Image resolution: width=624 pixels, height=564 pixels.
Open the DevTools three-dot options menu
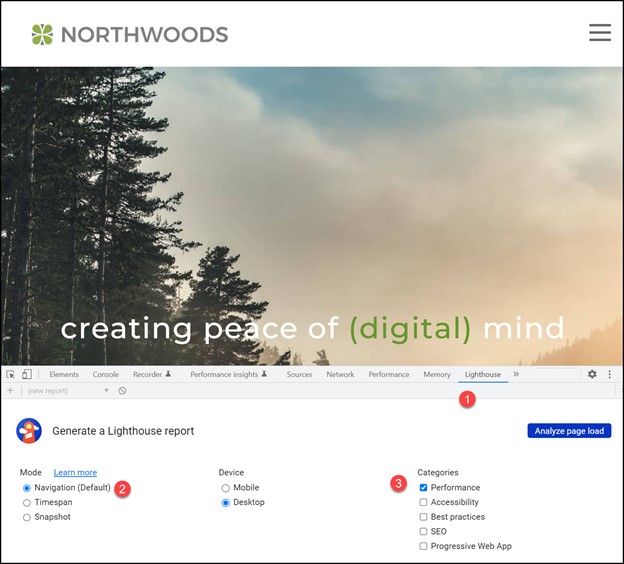coord(609,374)
